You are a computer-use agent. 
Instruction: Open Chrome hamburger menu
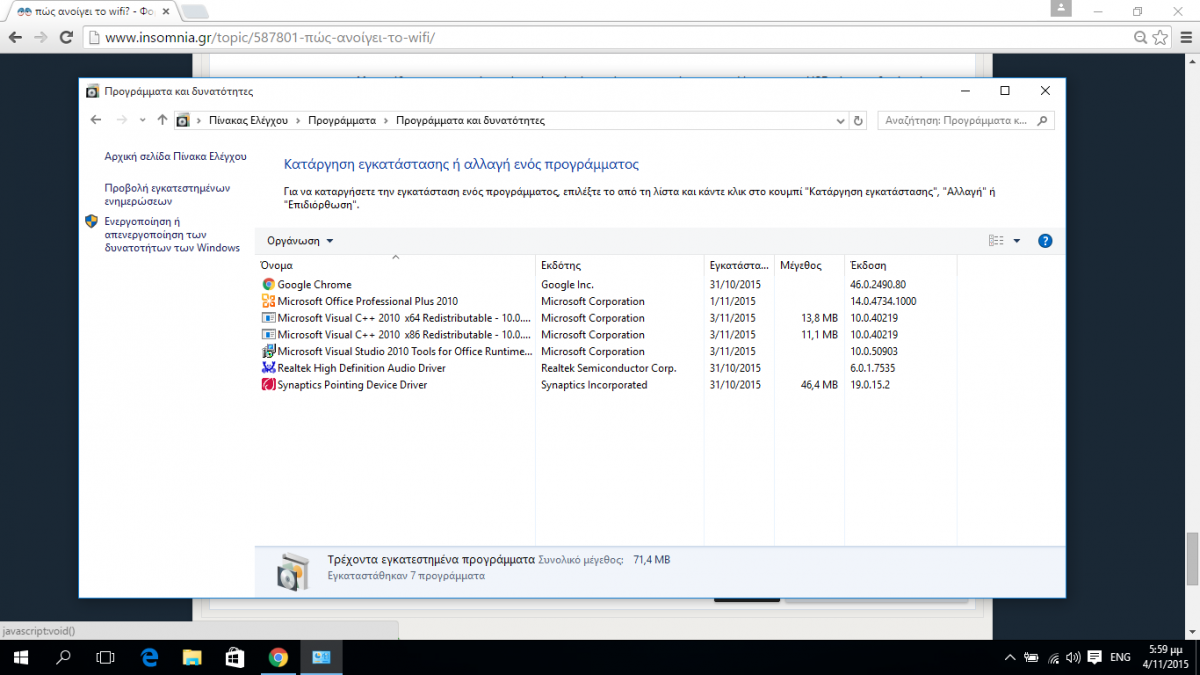(1184, 37)
